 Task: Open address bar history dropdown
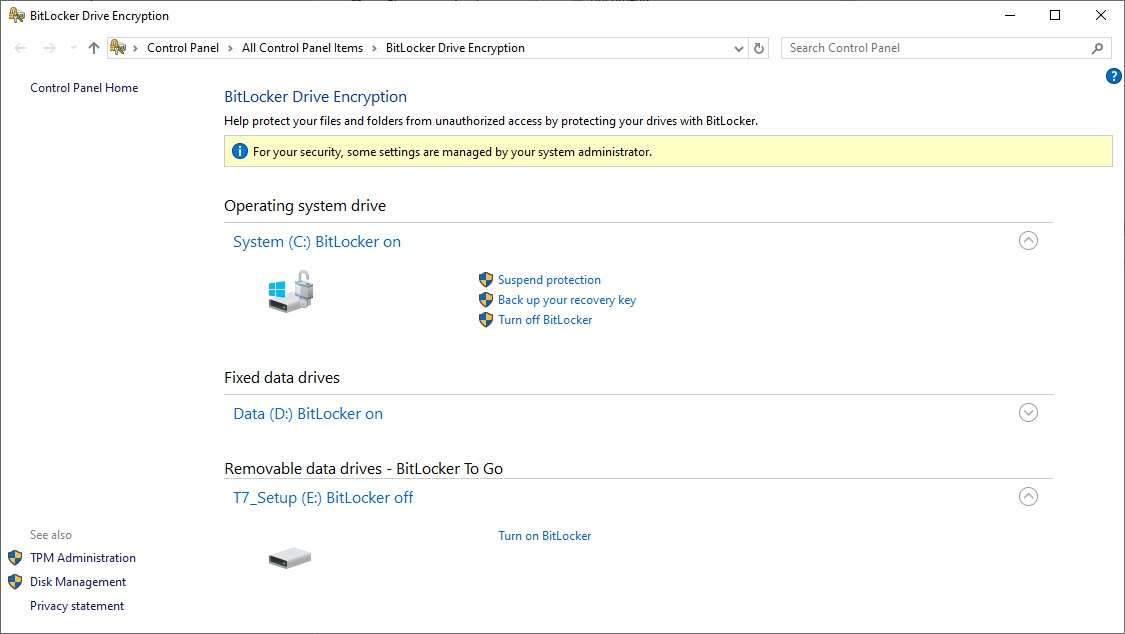[x=738, y=49]
